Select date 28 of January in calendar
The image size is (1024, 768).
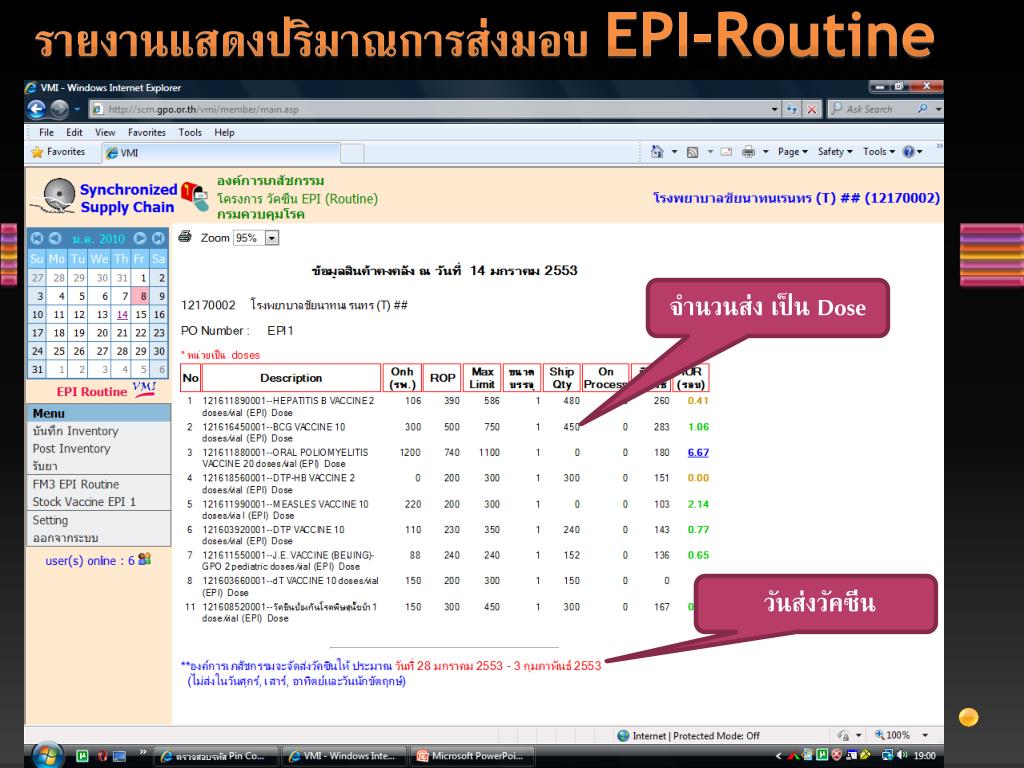[122, 351]
